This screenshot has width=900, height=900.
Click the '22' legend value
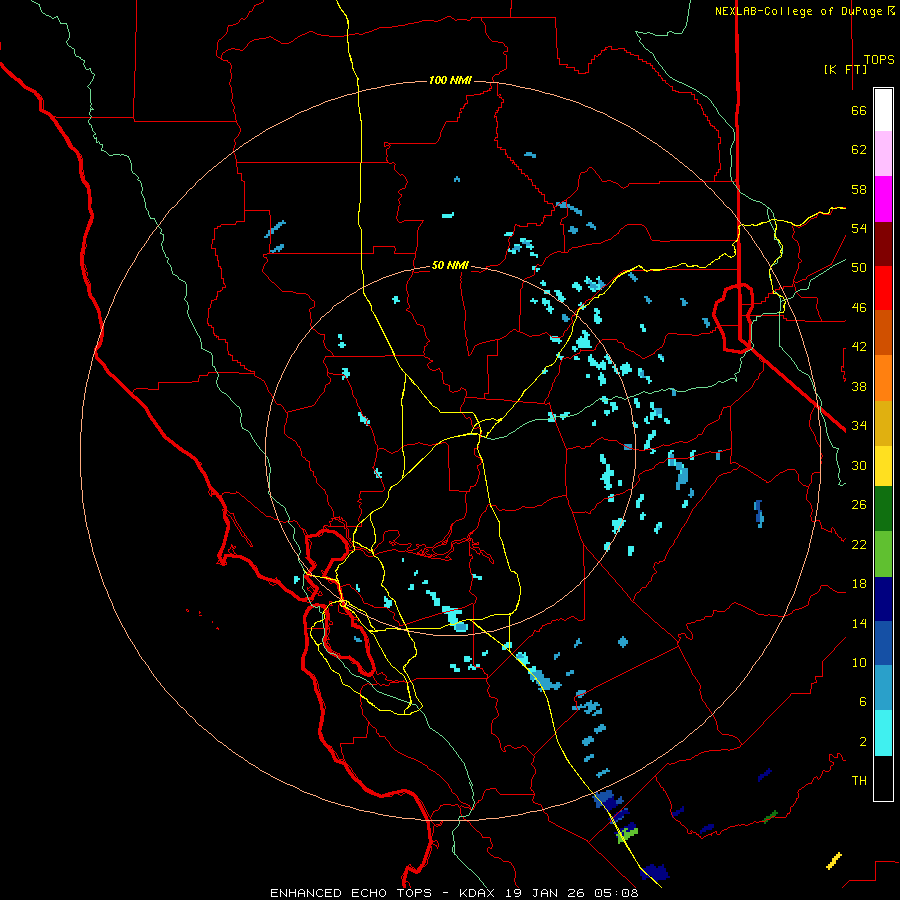(859, 544)
